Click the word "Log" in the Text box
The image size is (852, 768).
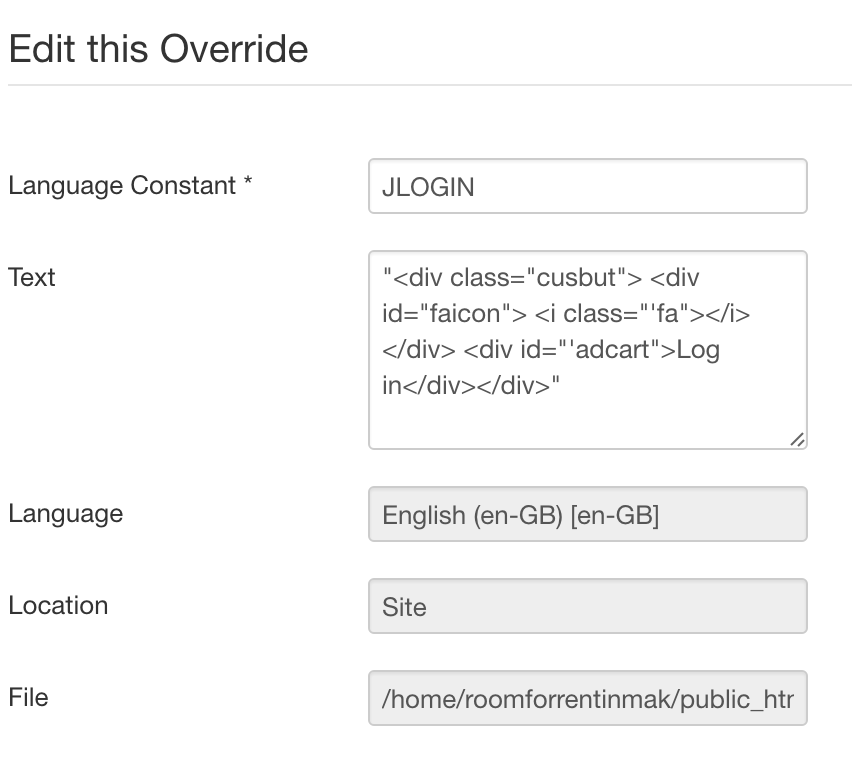tap(698, 351)
